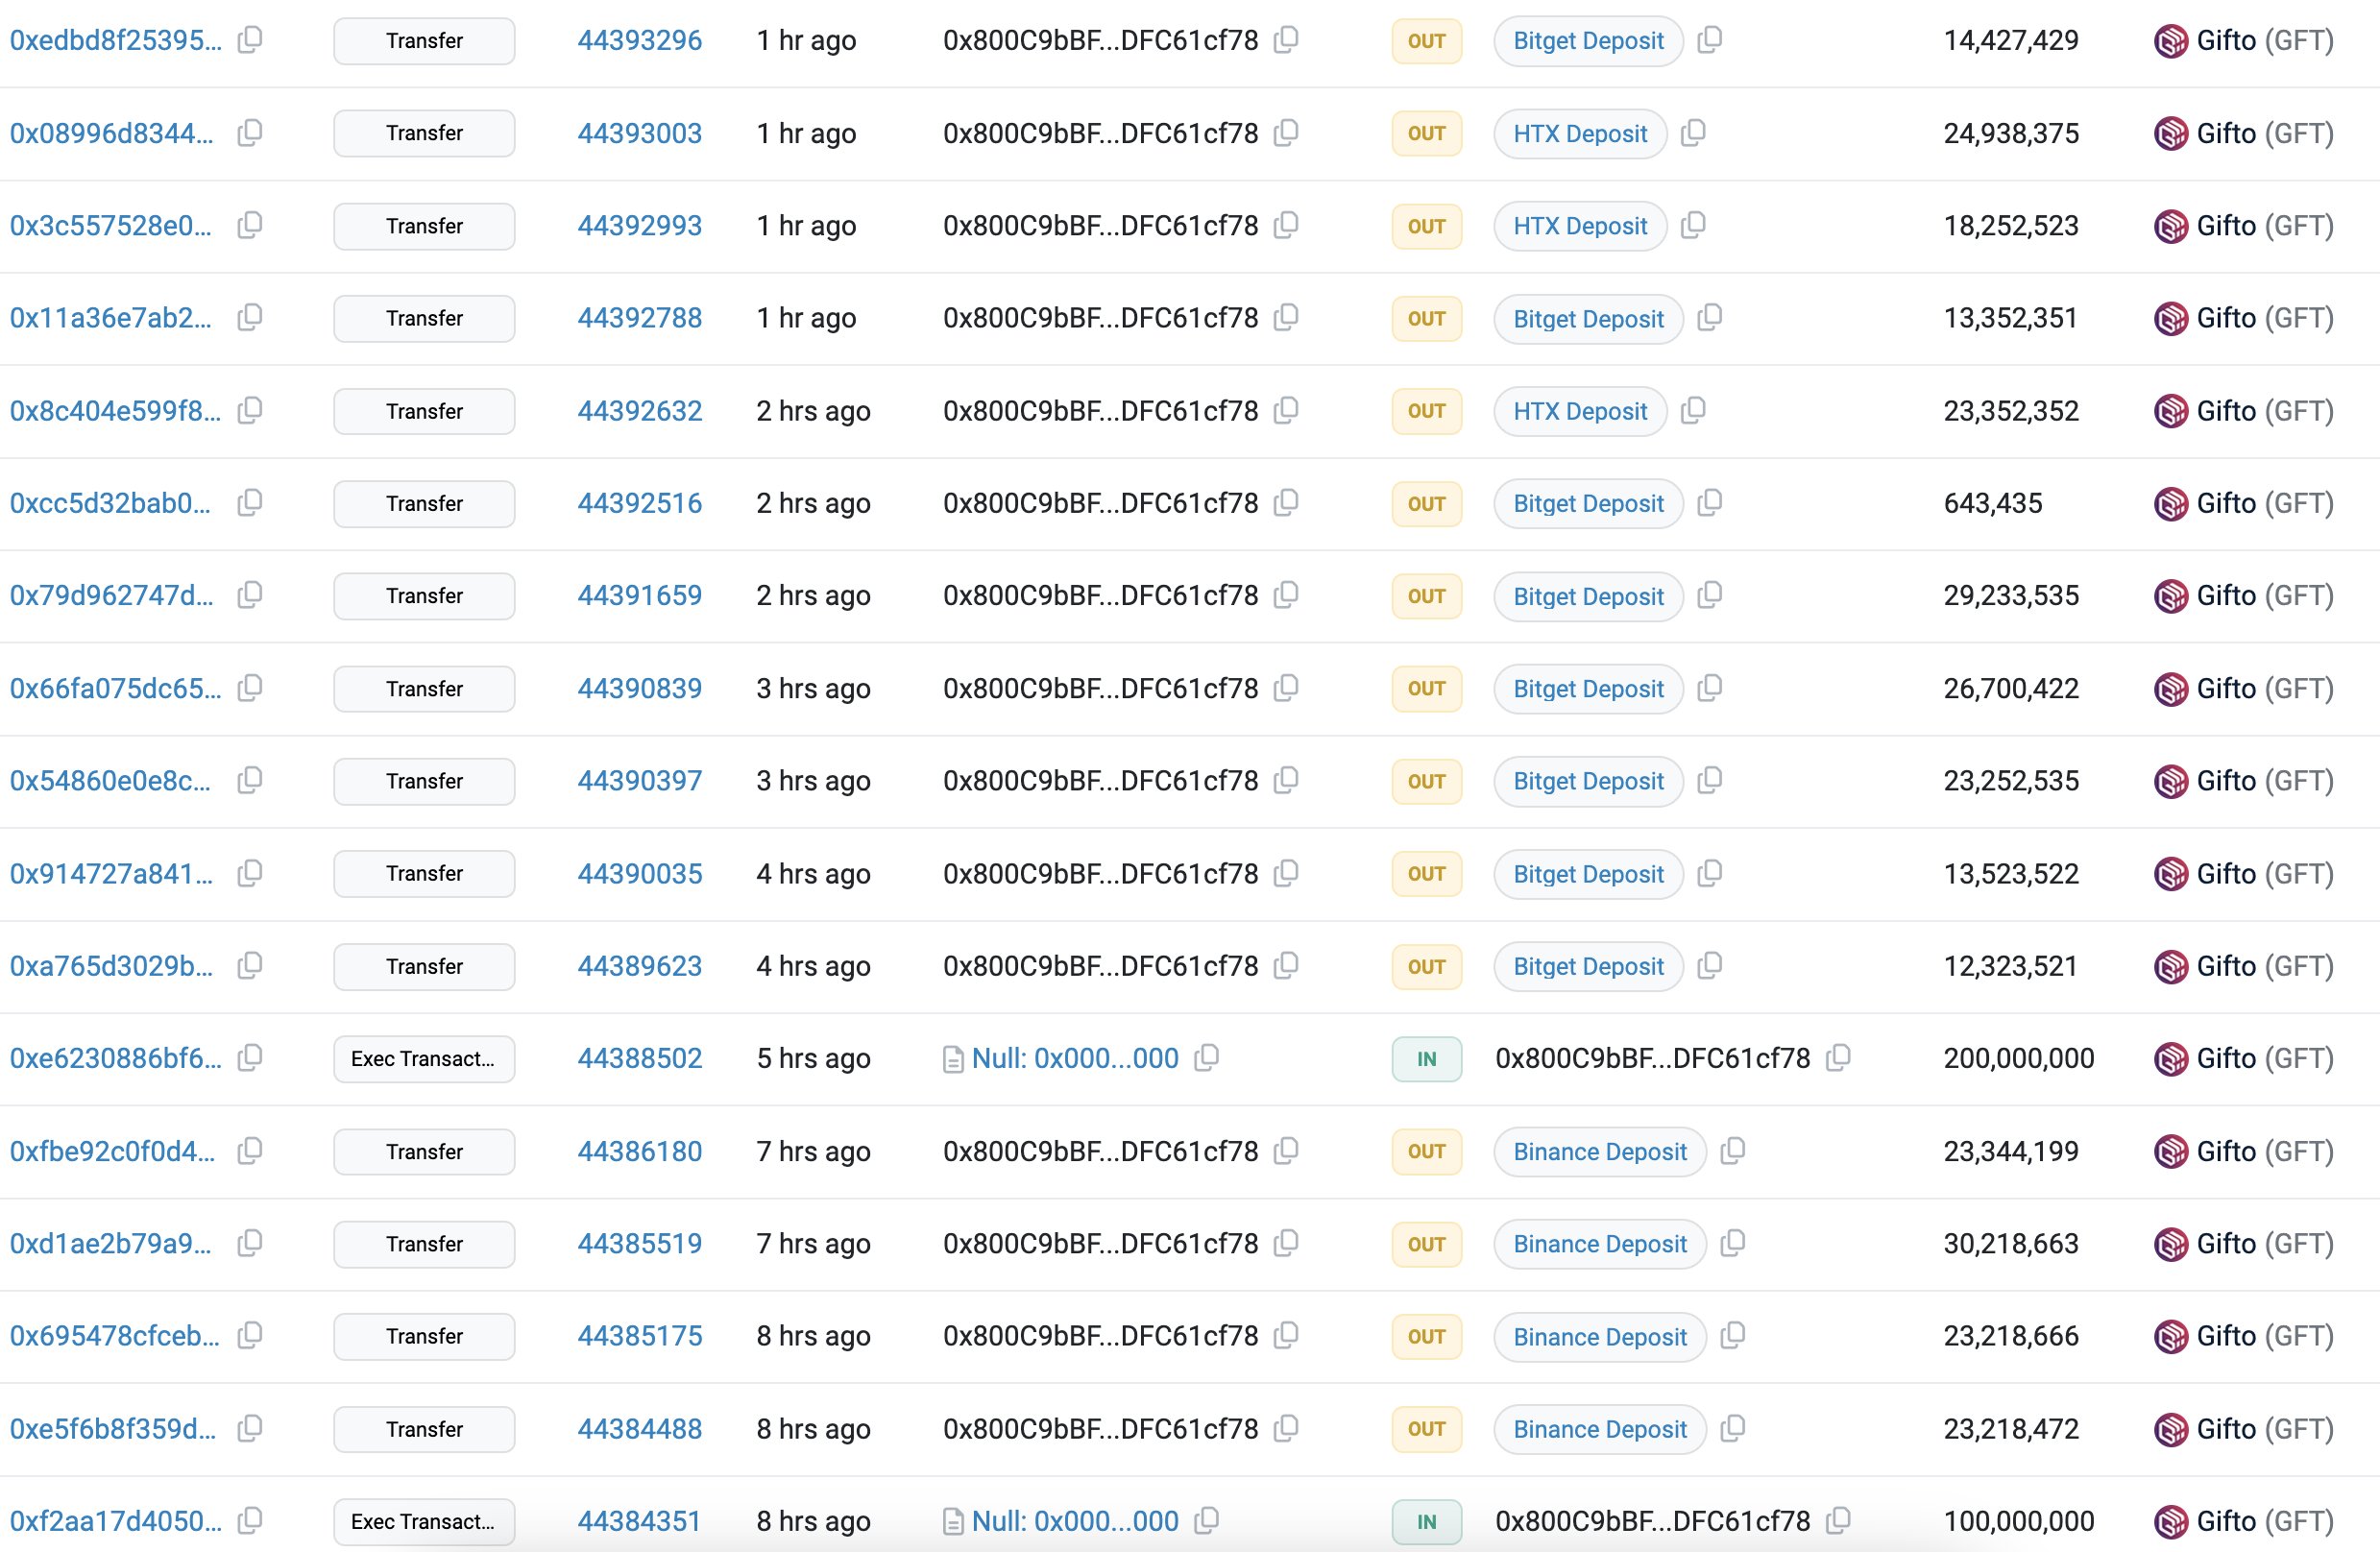Open Null: 0x000...000 address at block 44388502
The image size is (2380, 1552).
[x=1075, y=1058]
